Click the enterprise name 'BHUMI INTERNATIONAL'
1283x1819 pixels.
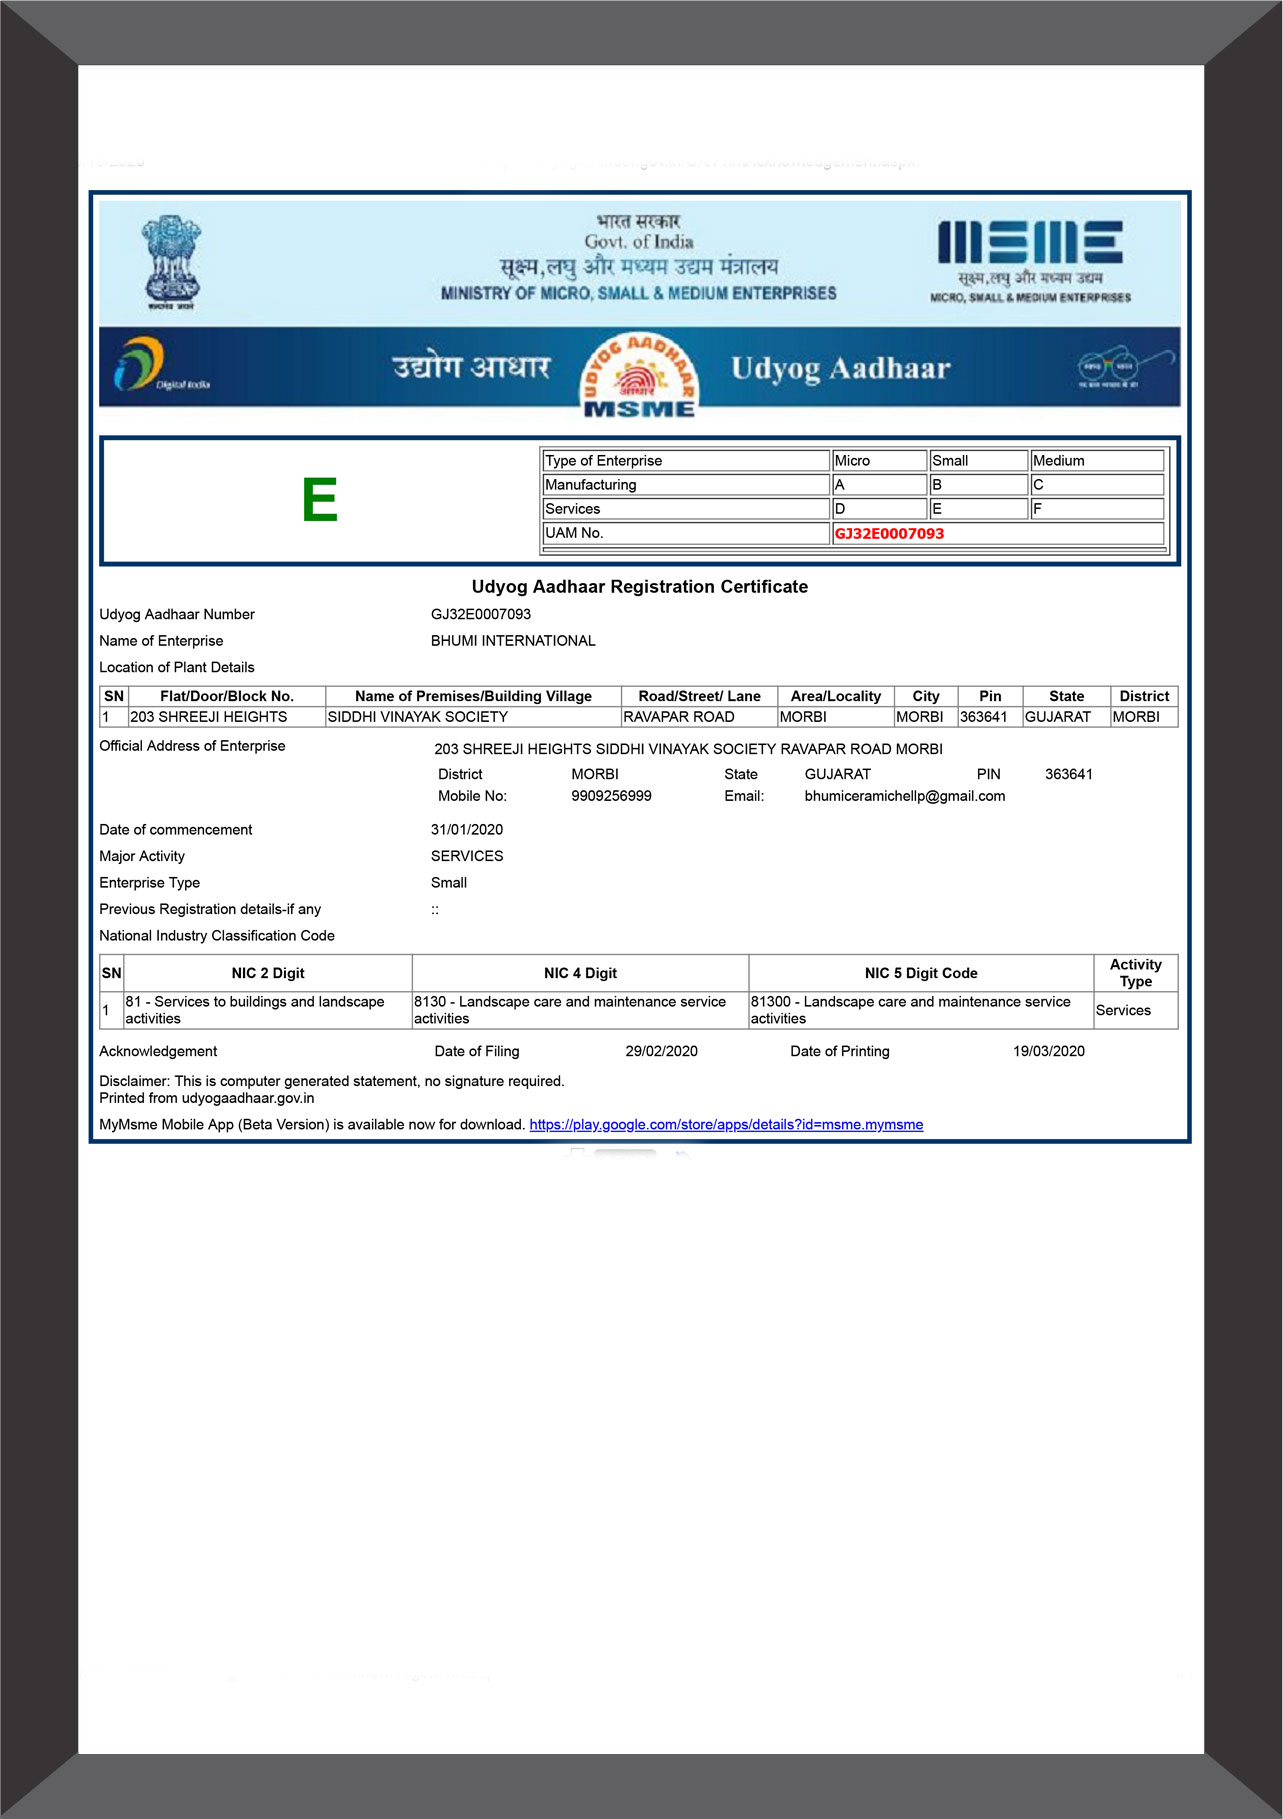tap(513, 641)
